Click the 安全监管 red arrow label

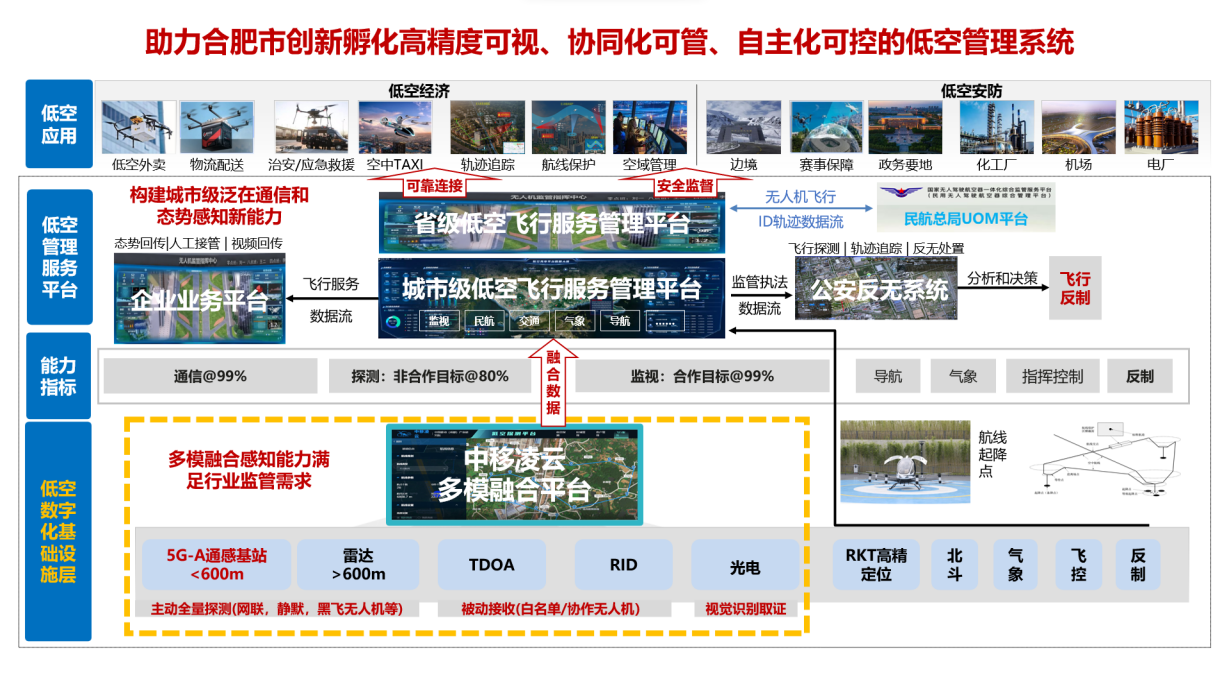[685, 185]
